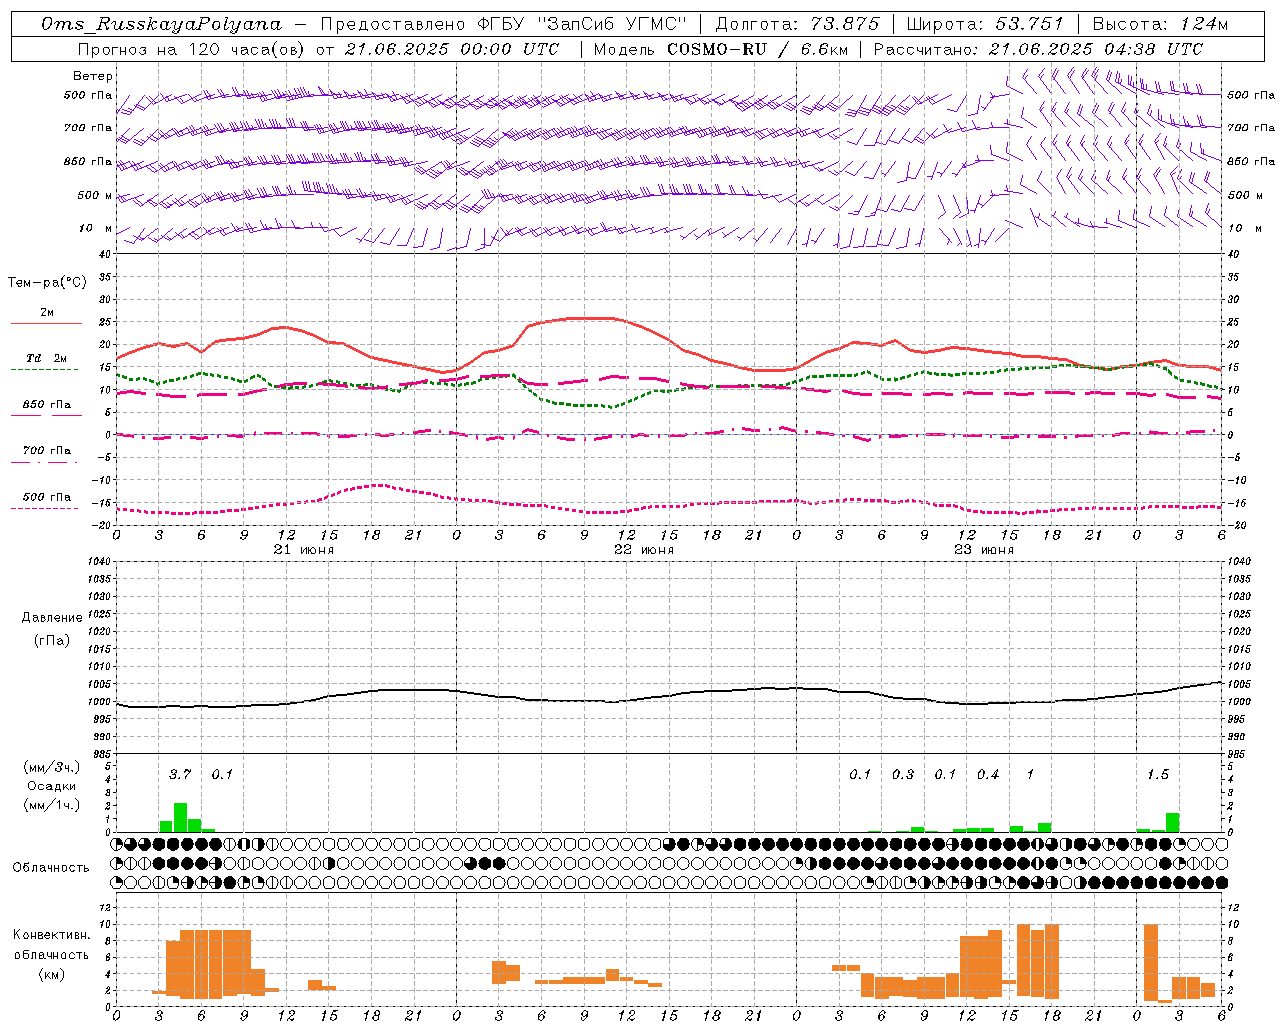Click the Осадки precipitation label
Viewport: 1280px width, 1024px height.
pyautogui.click(x=52, y=786)
